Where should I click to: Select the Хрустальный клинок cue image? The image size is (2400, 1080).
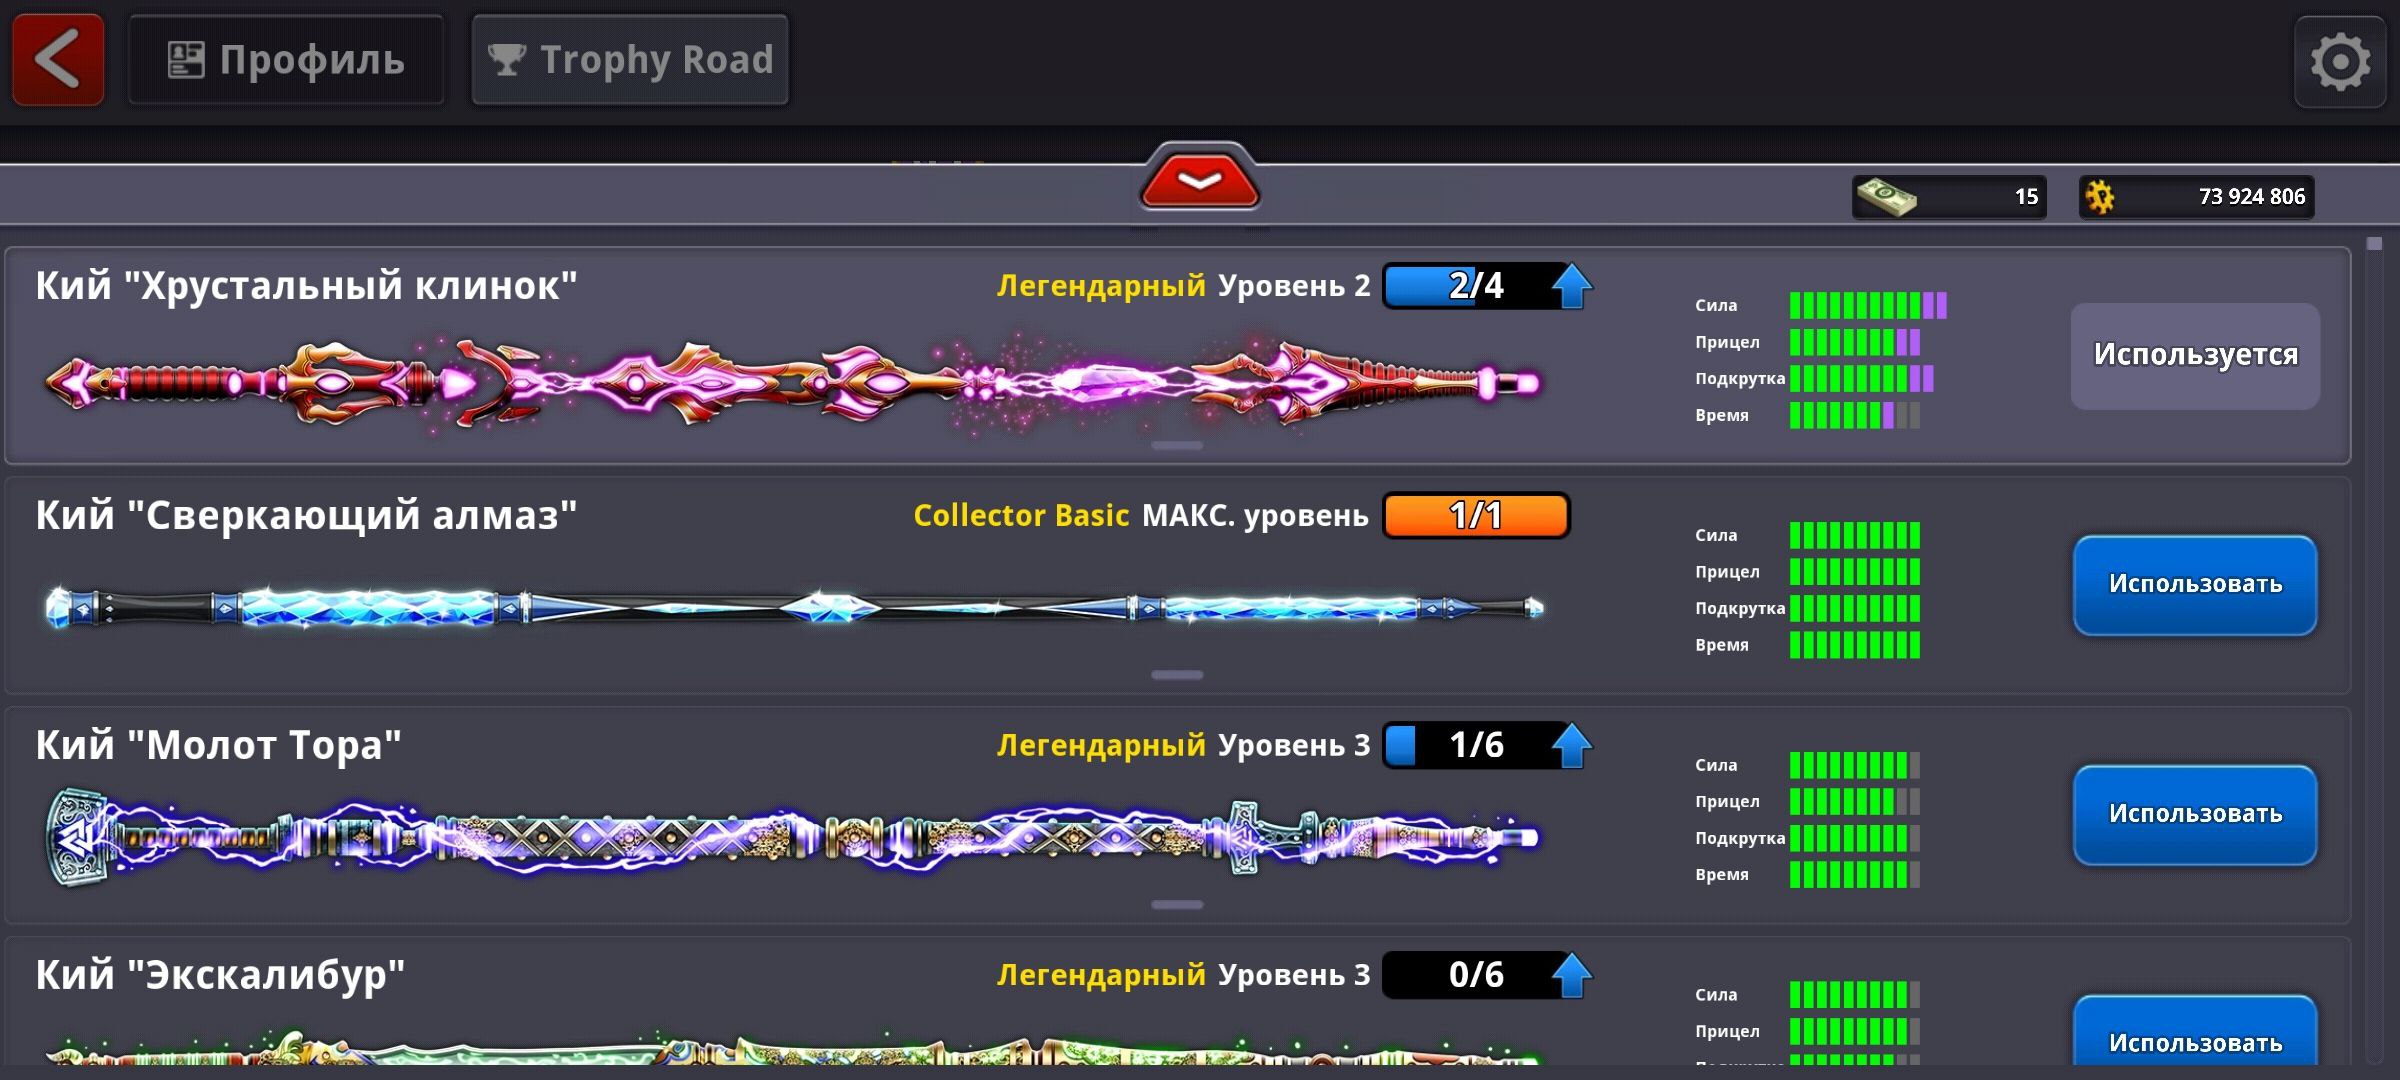[793, 384]
